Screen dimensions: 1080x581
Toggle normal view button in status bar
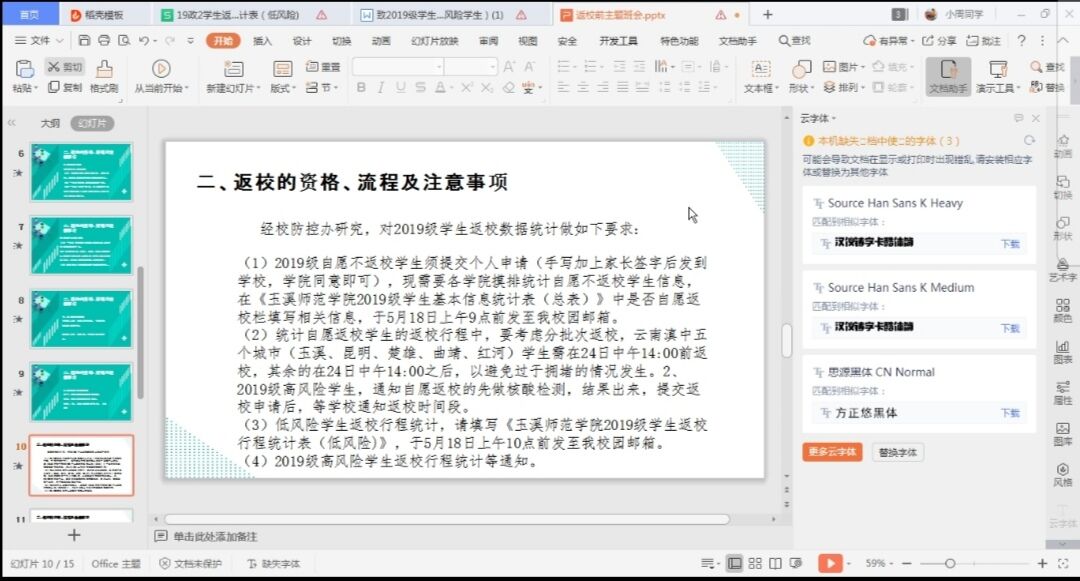click(735, 564)
